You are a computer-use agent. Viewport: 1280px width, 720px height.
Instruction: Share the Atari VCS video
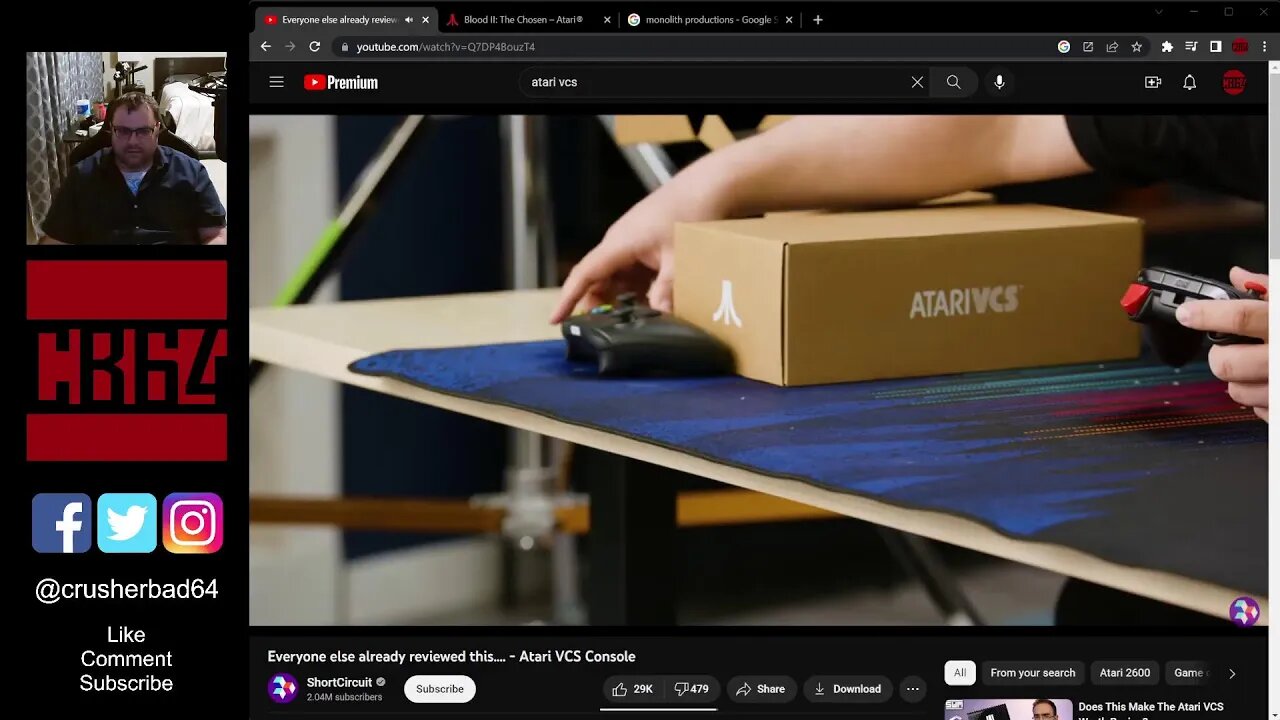[760, 689]
